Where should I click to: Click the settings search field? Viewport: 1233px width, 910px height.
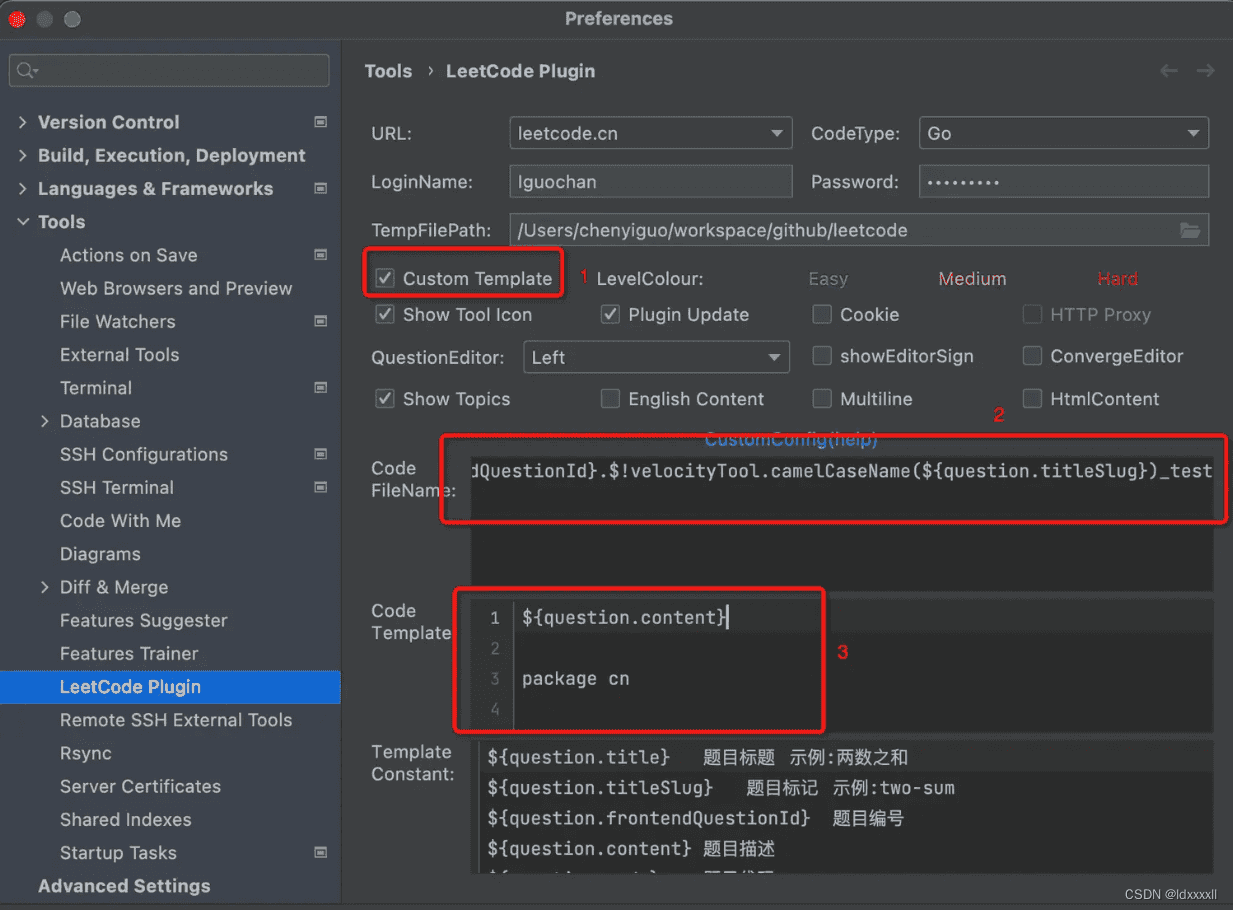pos(169,71)
